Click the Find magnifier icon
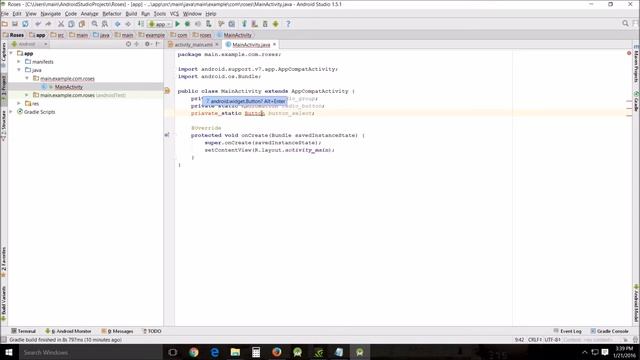640x360 pixels. pyautogui.click(x=94, y=24)
